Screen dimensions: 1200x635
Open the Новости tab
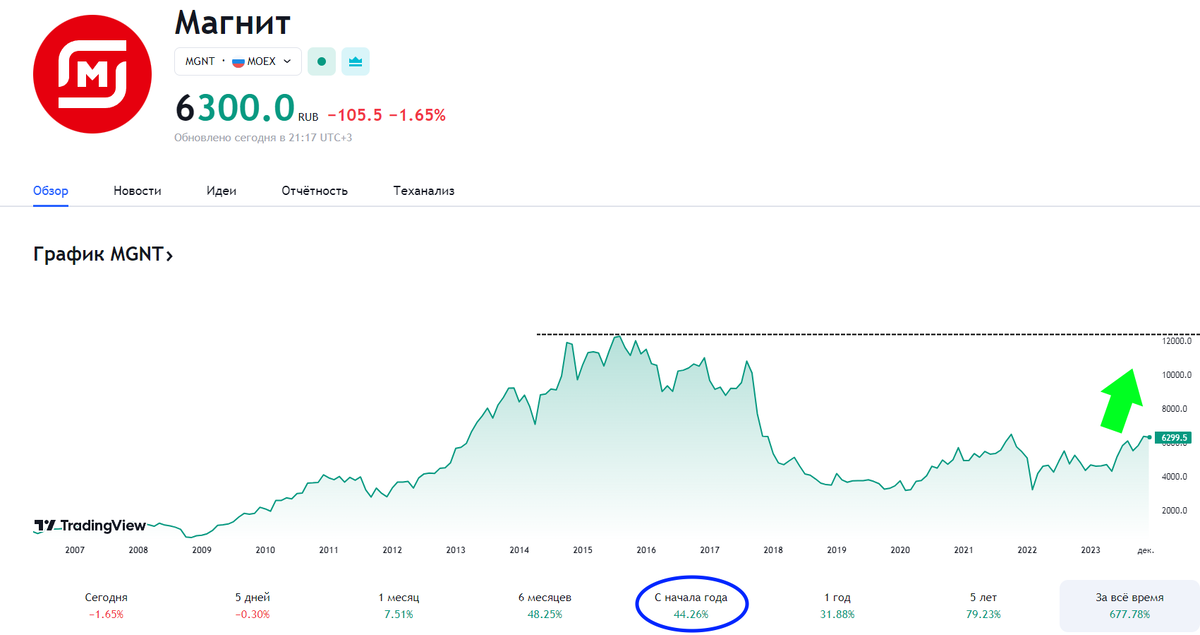coord(137,190)
